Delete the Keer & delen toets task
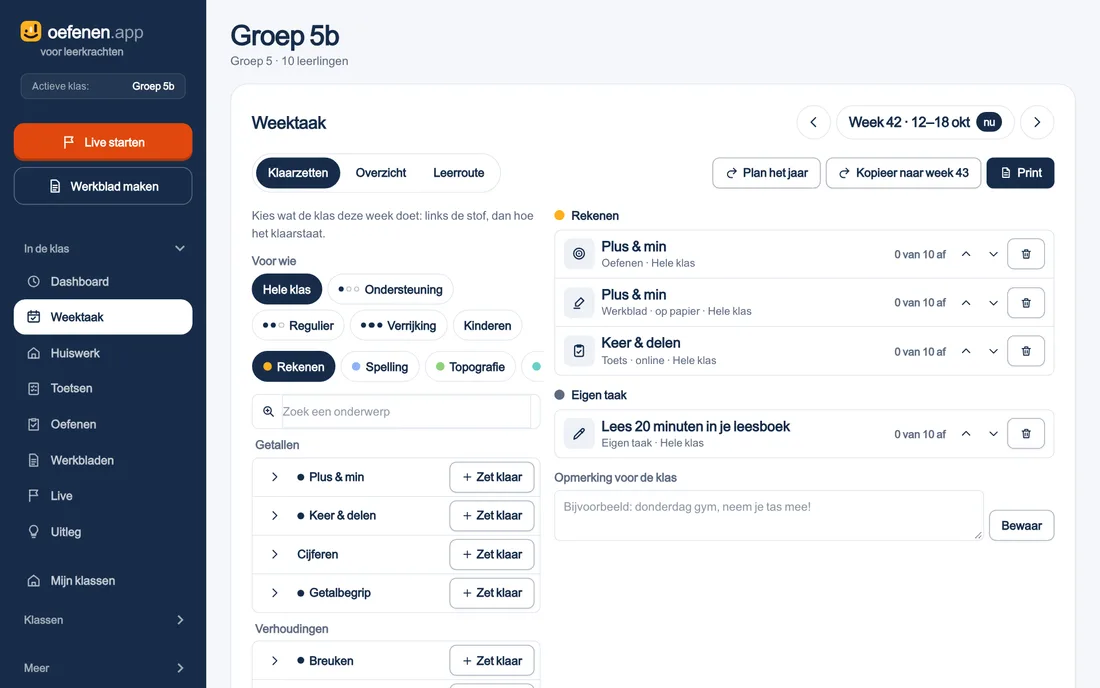This screenshot has width=1100, height=688. pyautogui.click(x=1026, y=351)
